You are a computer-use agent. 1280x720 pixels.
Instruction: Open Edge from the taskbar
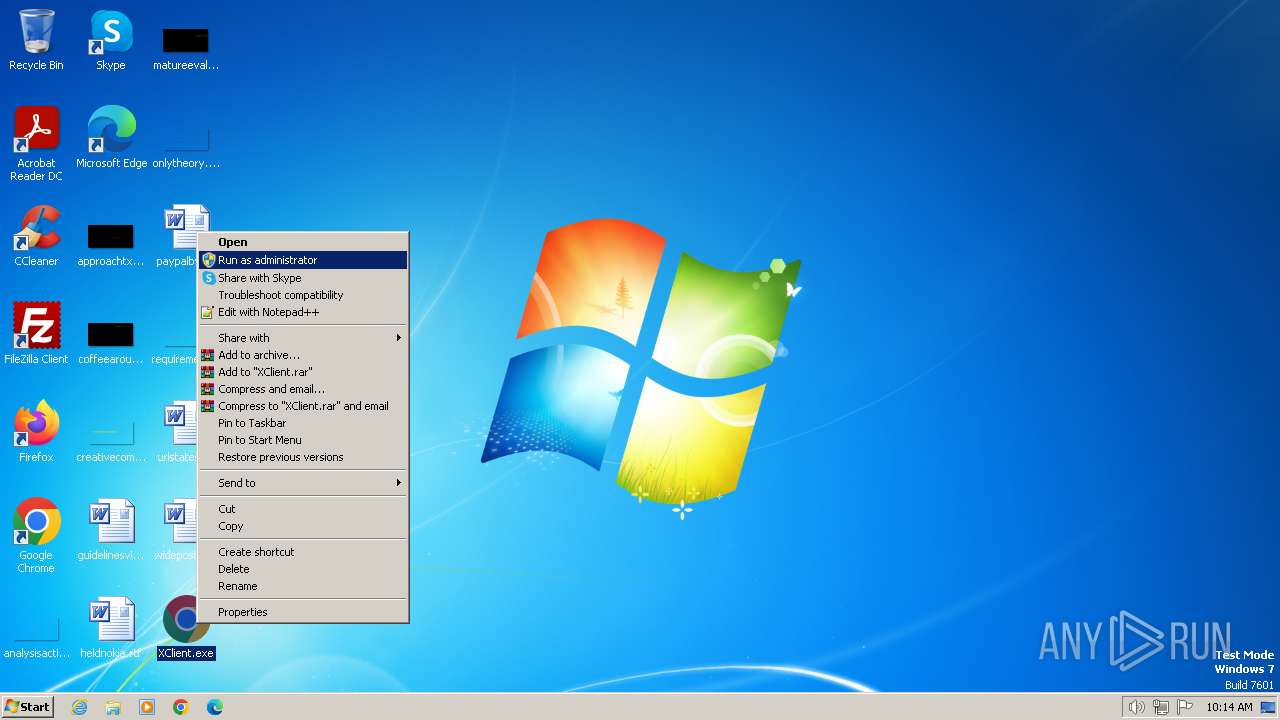215,707
